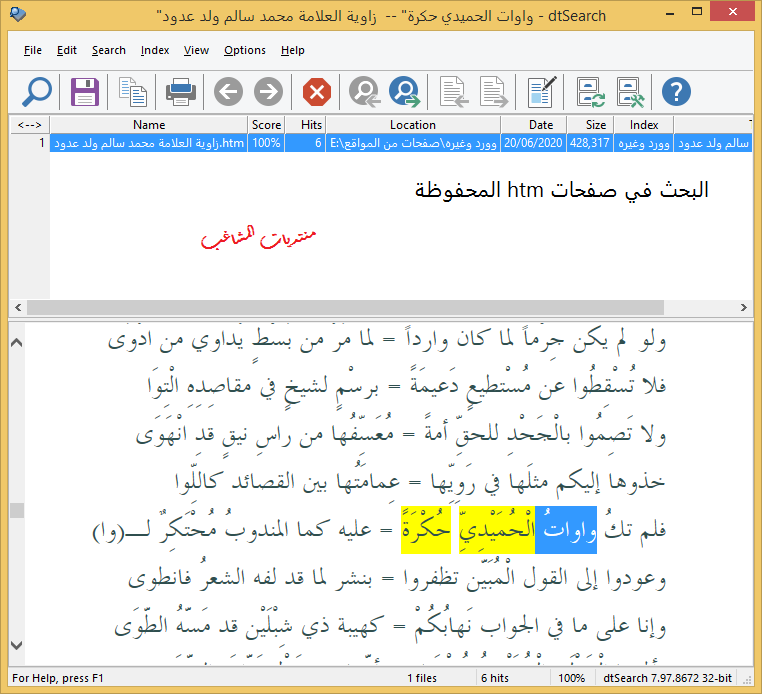The image size is (762, 694).
Task: Go back with the left arrow icon
Action: click(228, 93)
